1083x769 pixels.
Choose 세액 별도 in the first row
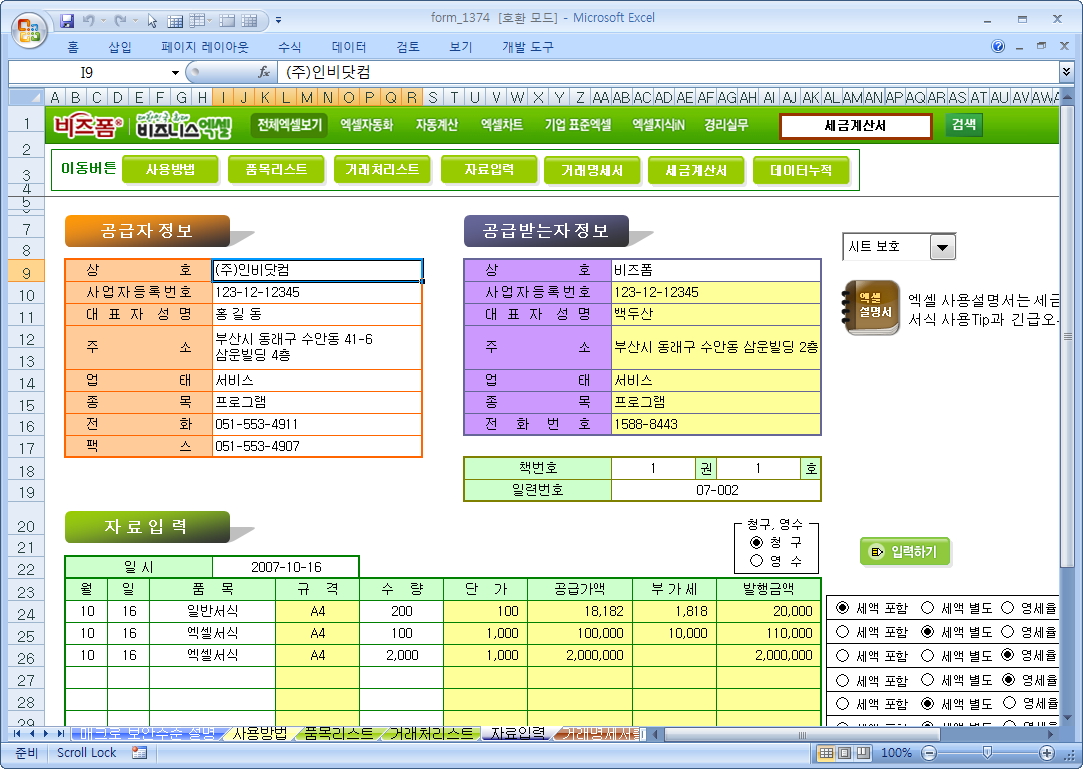927,608
